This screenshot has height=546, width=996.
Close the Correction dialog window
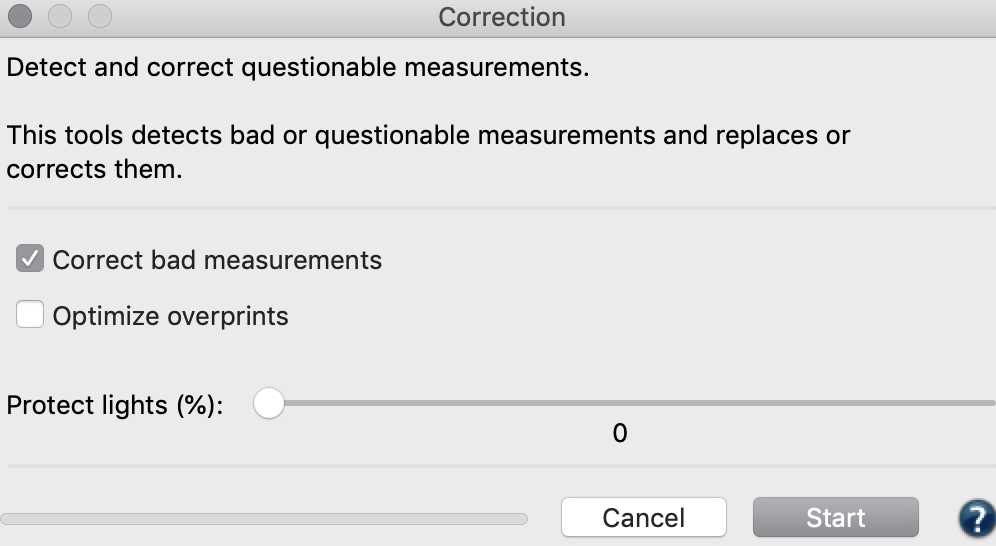(x=21, y=17)
